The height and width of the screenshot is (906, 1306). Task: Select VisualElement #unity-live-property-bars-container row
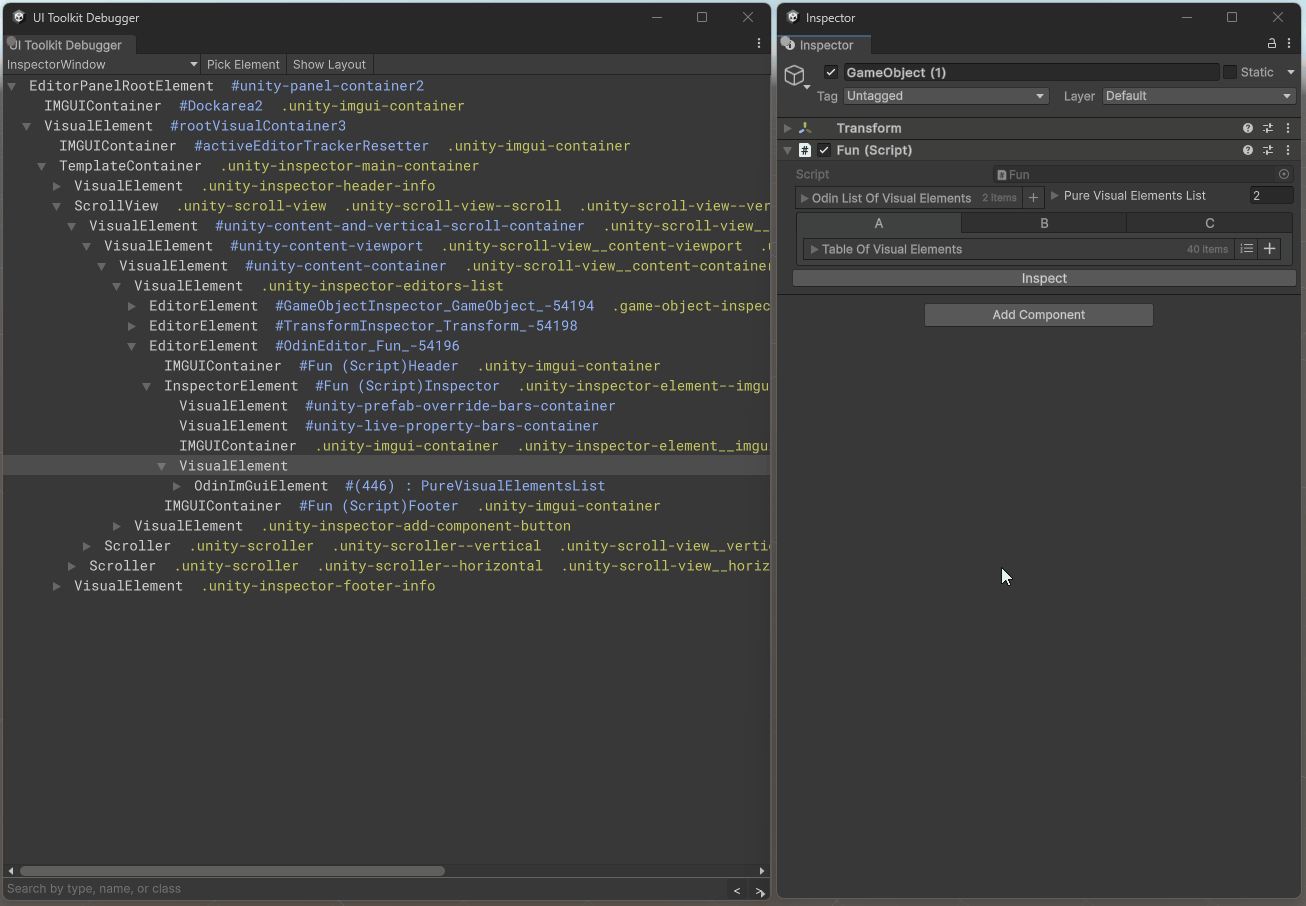[x=387, y=426]
